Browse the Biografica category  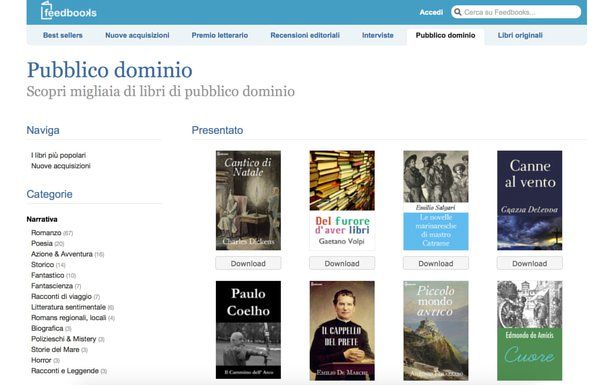47,328
